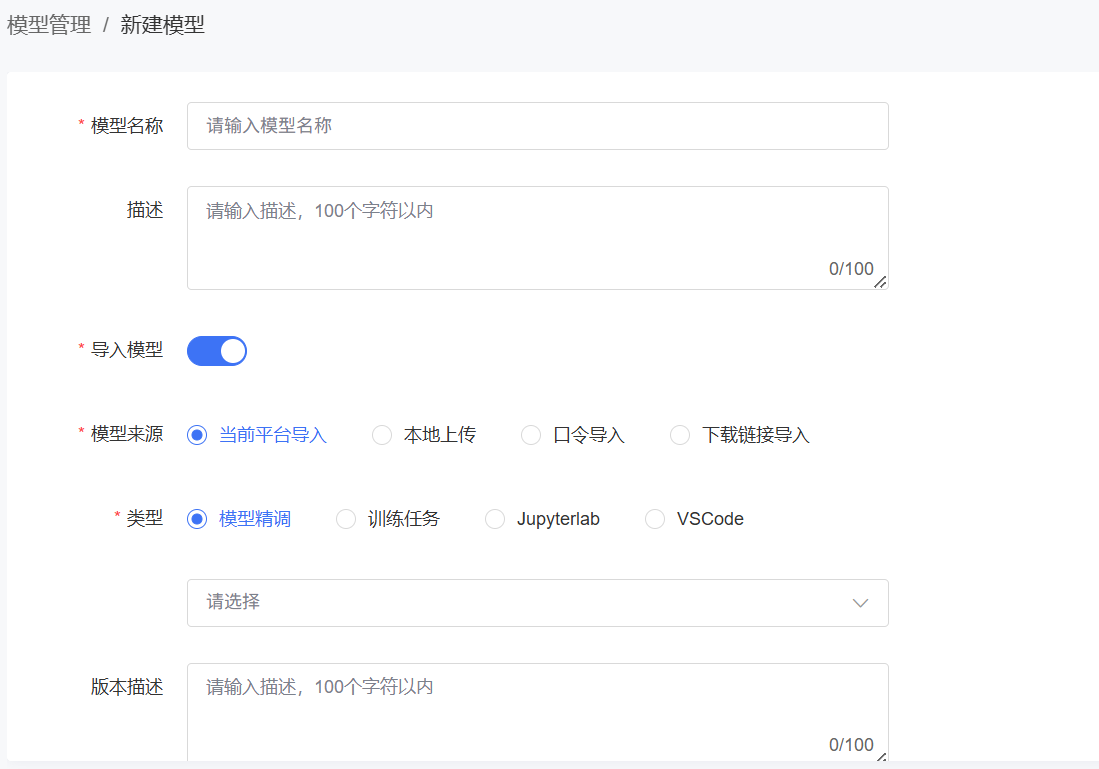Click the 描述 textarea resize handle
This screenshot has width=1099, height=769.
tap(880, 282)
